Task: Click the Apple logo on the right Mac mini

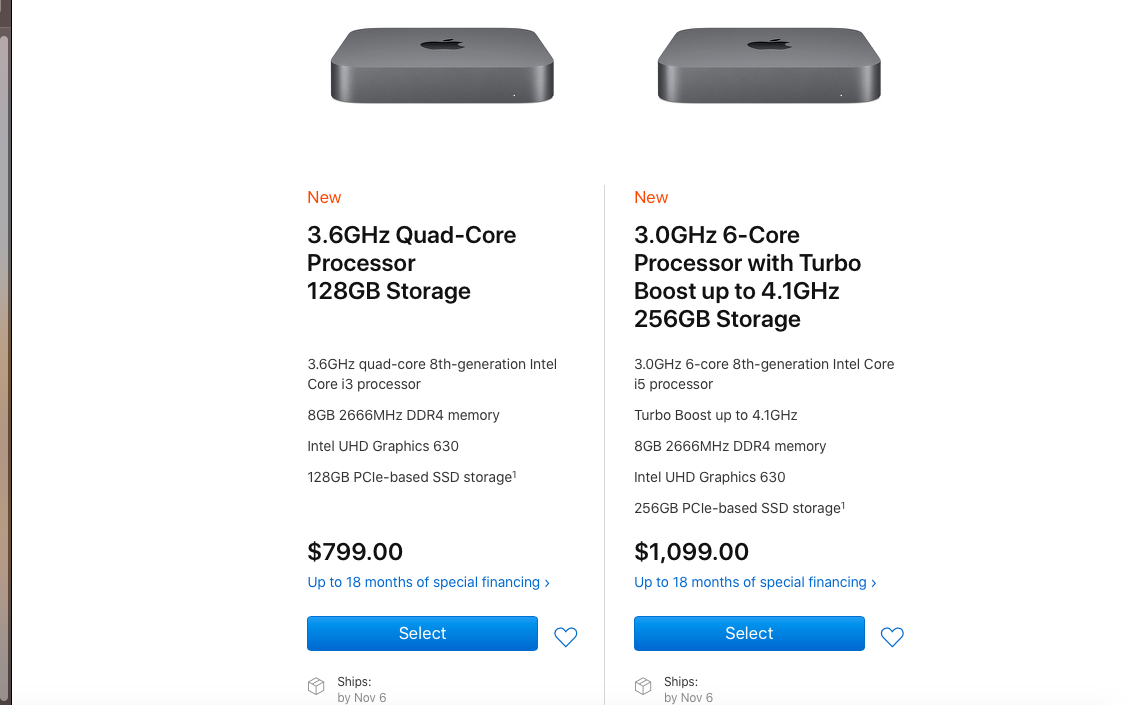Action: click(x=769, y=45)
